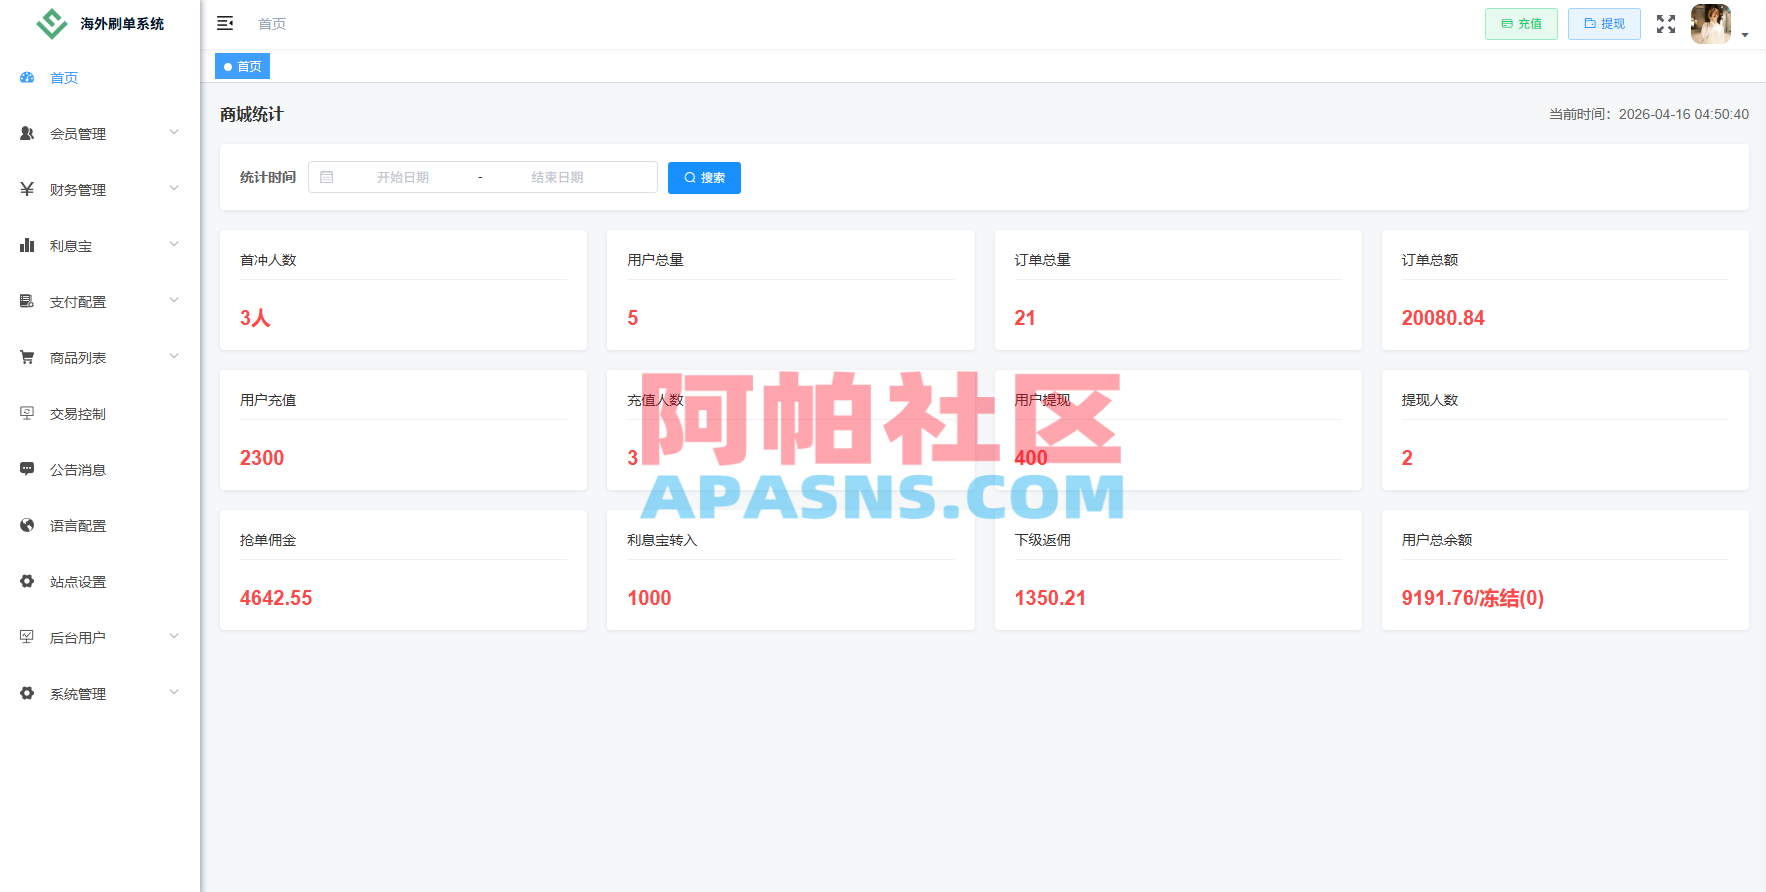Click the 搜索 search button
The image size is (1766, 892).
[x=704, y=178]
